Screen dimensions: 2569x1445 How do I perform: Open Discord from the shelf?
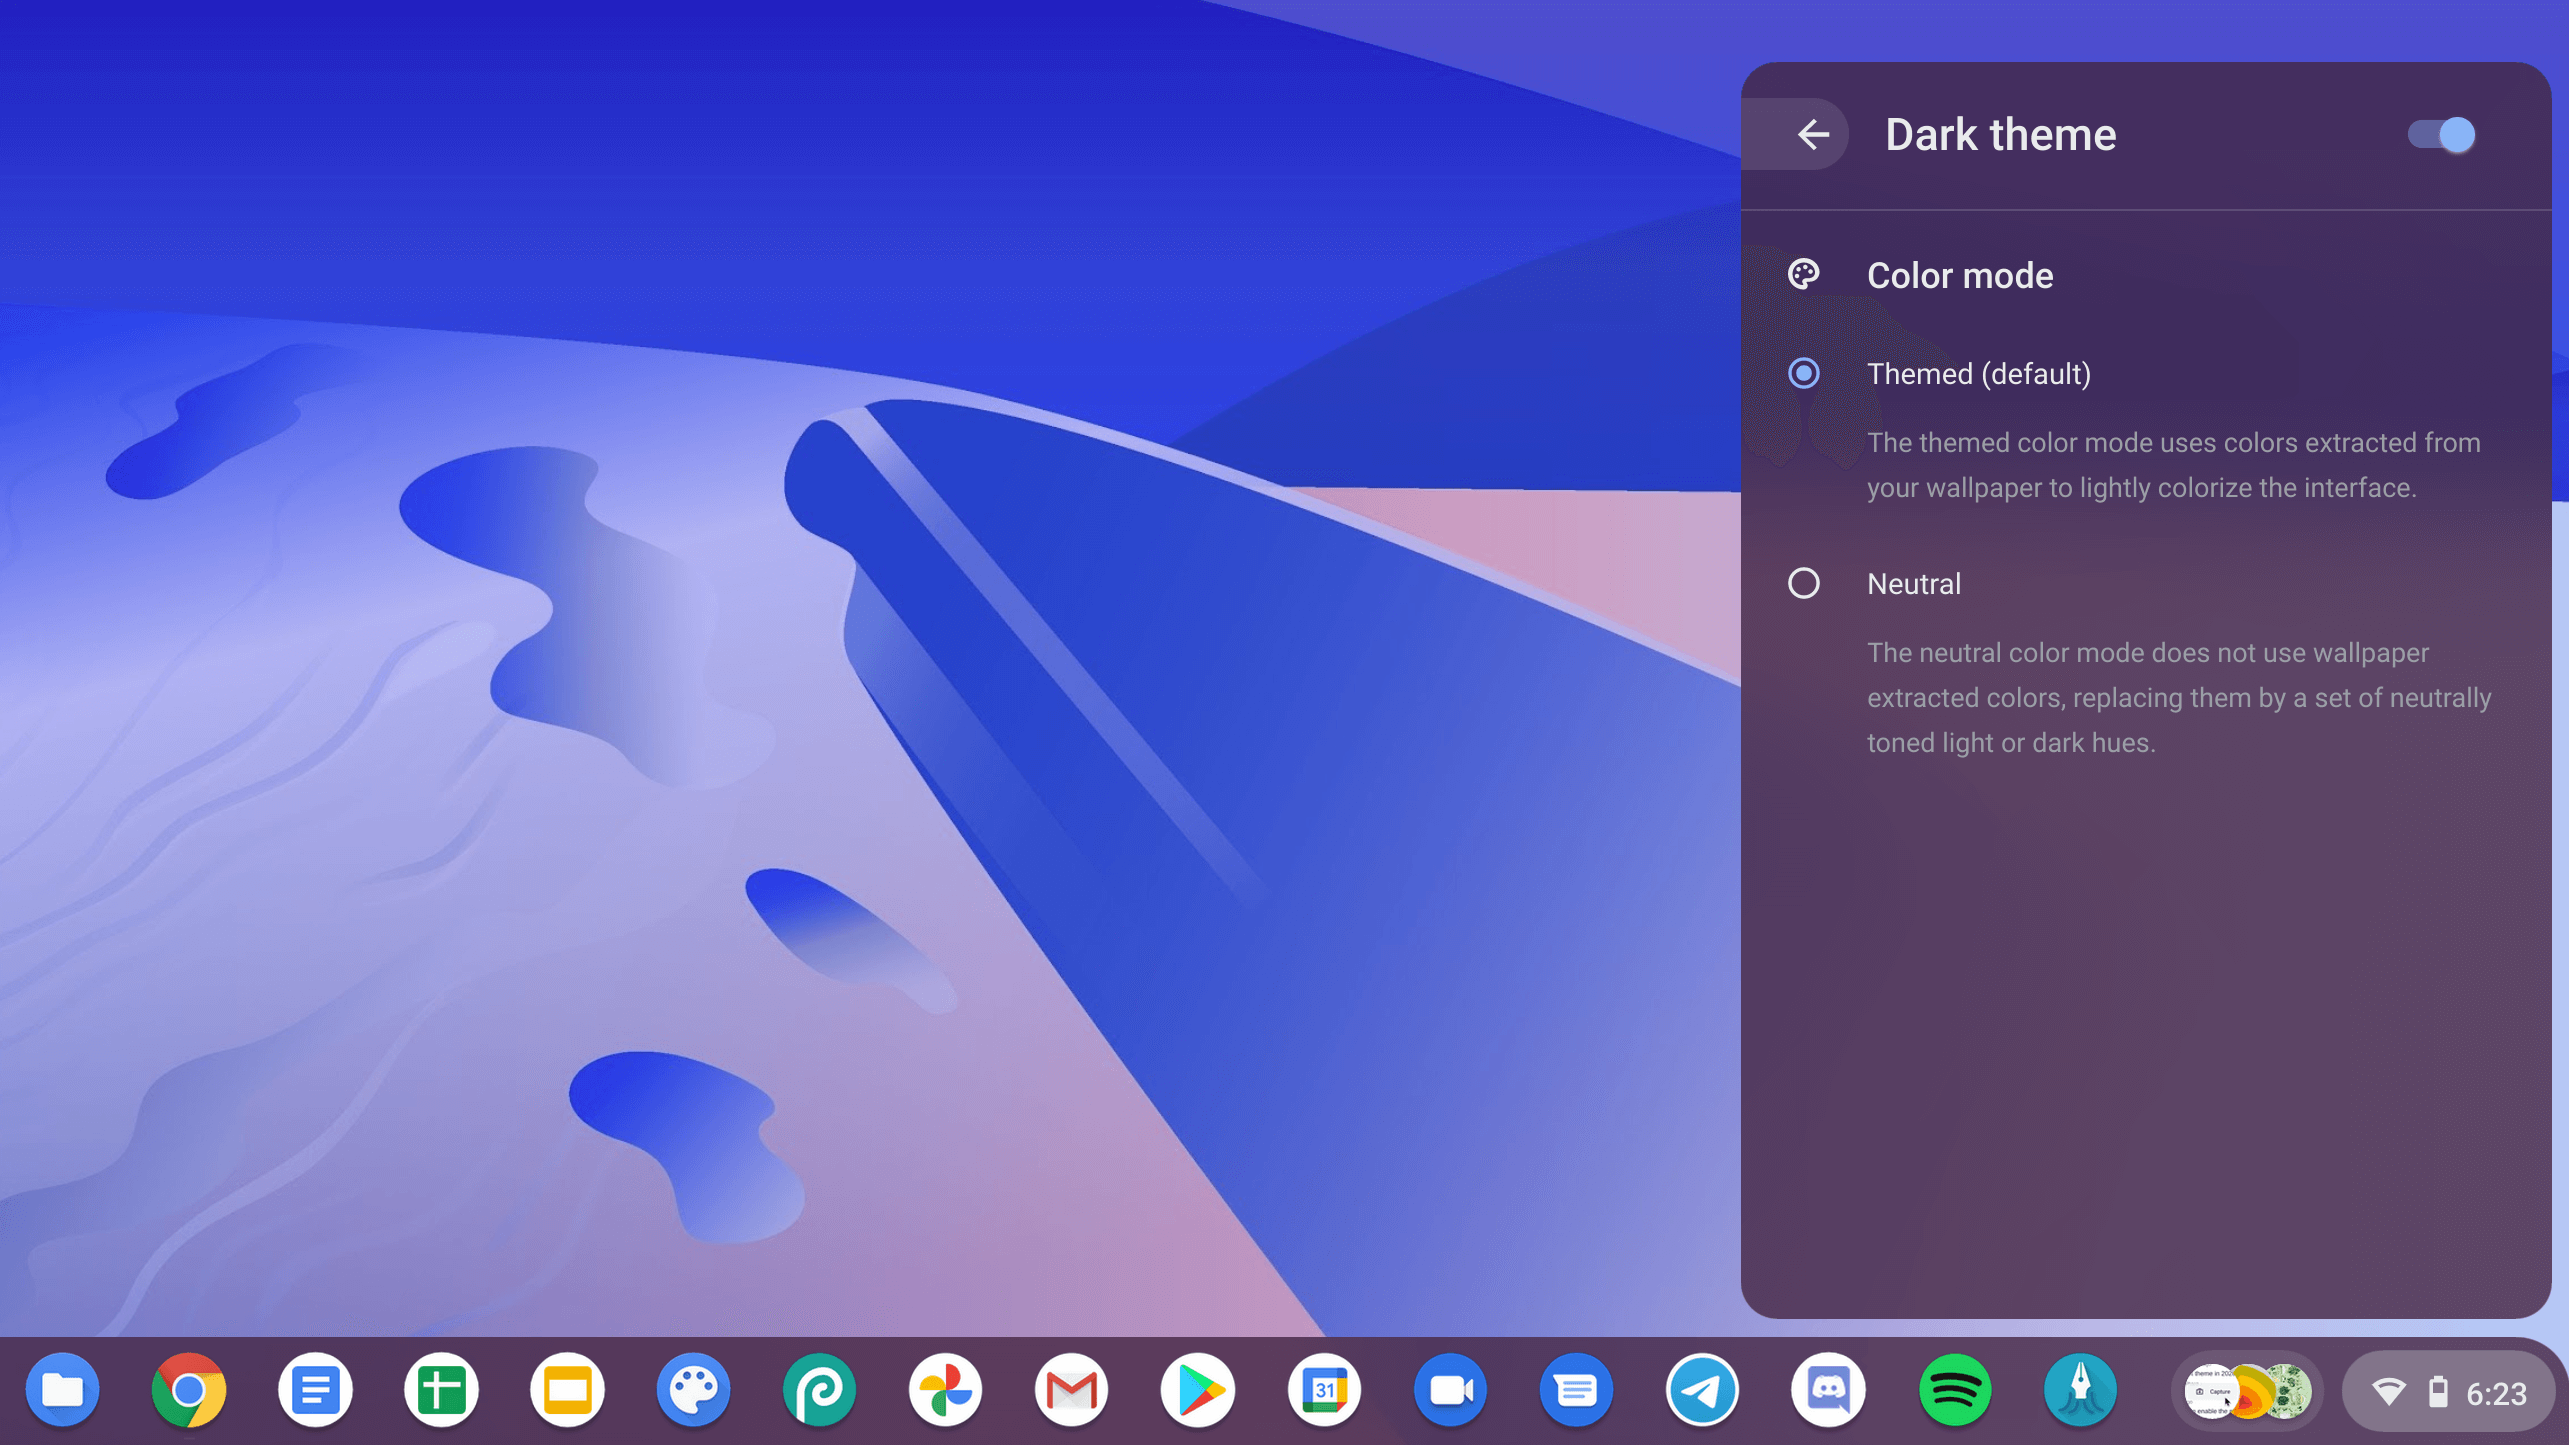[x=1828, y=1390]
